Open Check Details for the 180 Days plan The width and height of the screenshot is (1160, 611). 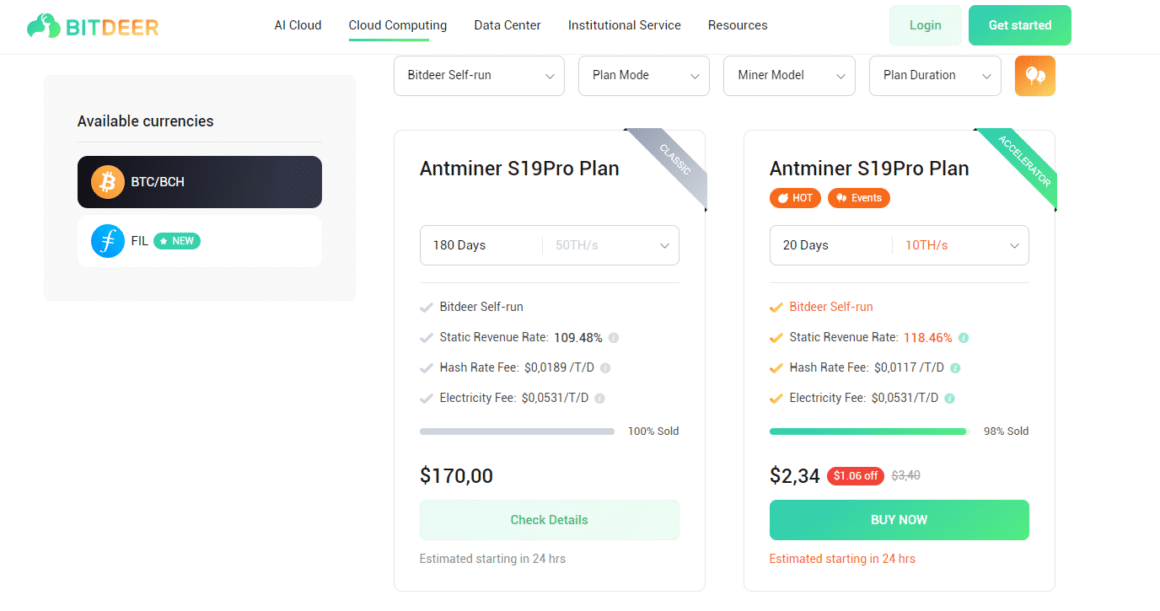[549, 520]
